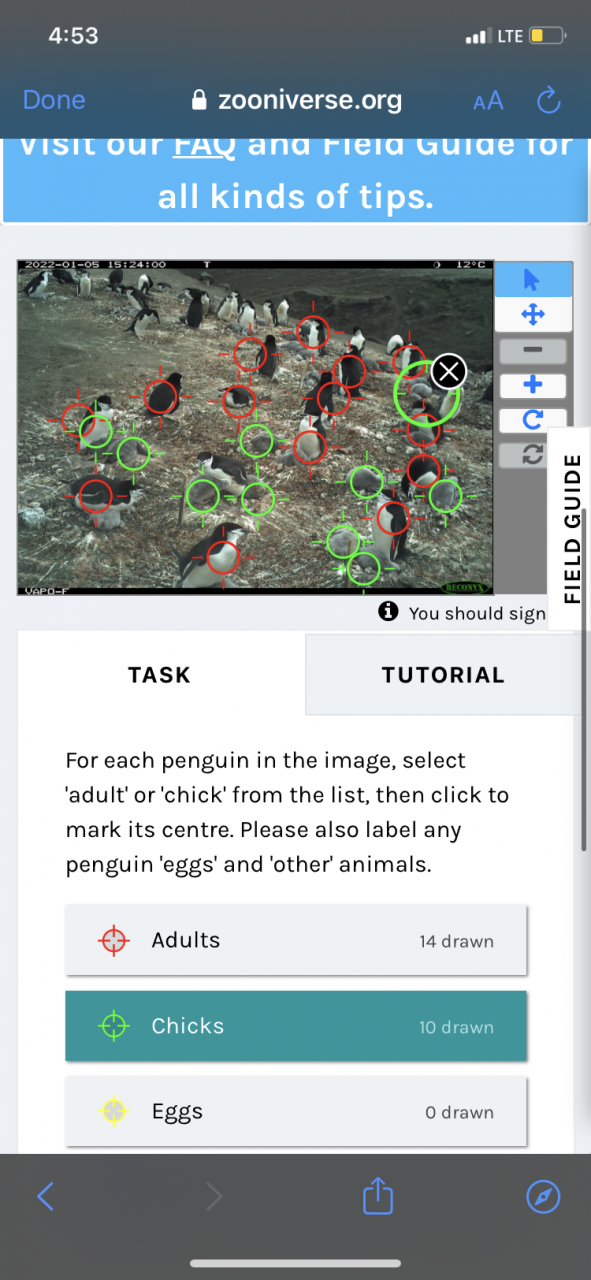Reset the image view
Screen dimensions: 591x1280
(x=532, y=455)
